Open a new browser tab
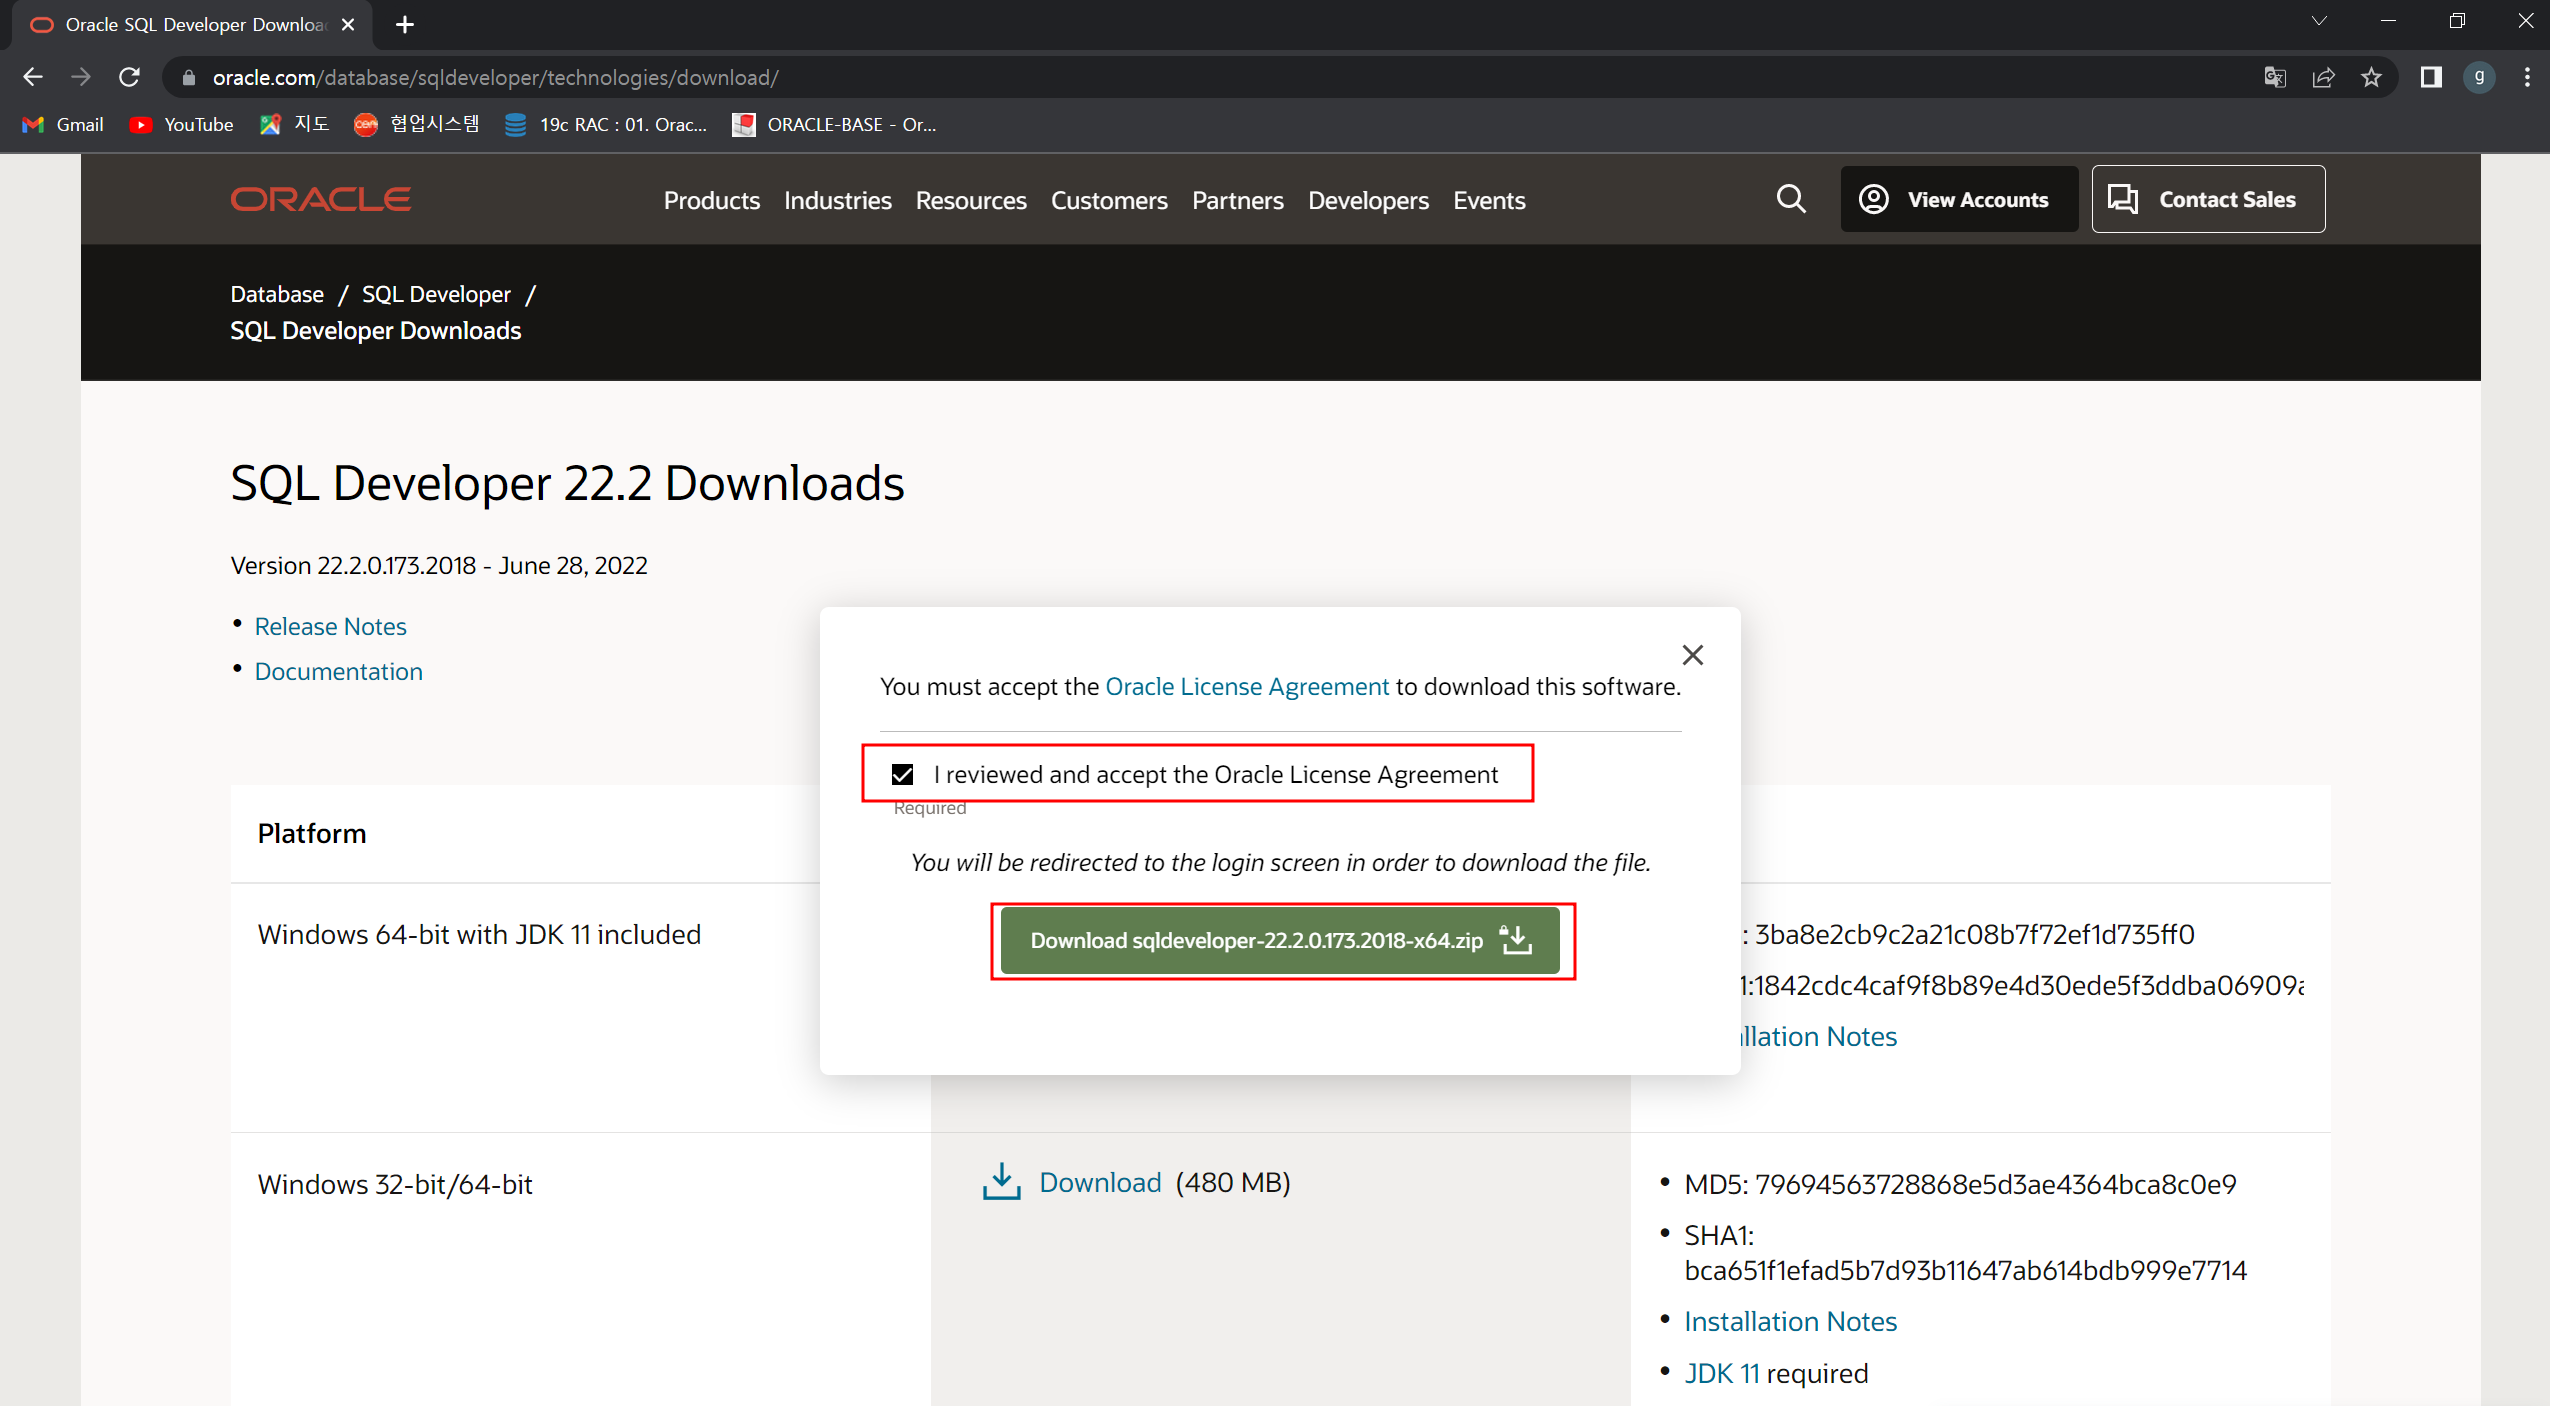Image resolution: width=2550 pixels, height=1406 pixels. pos(405,24)
